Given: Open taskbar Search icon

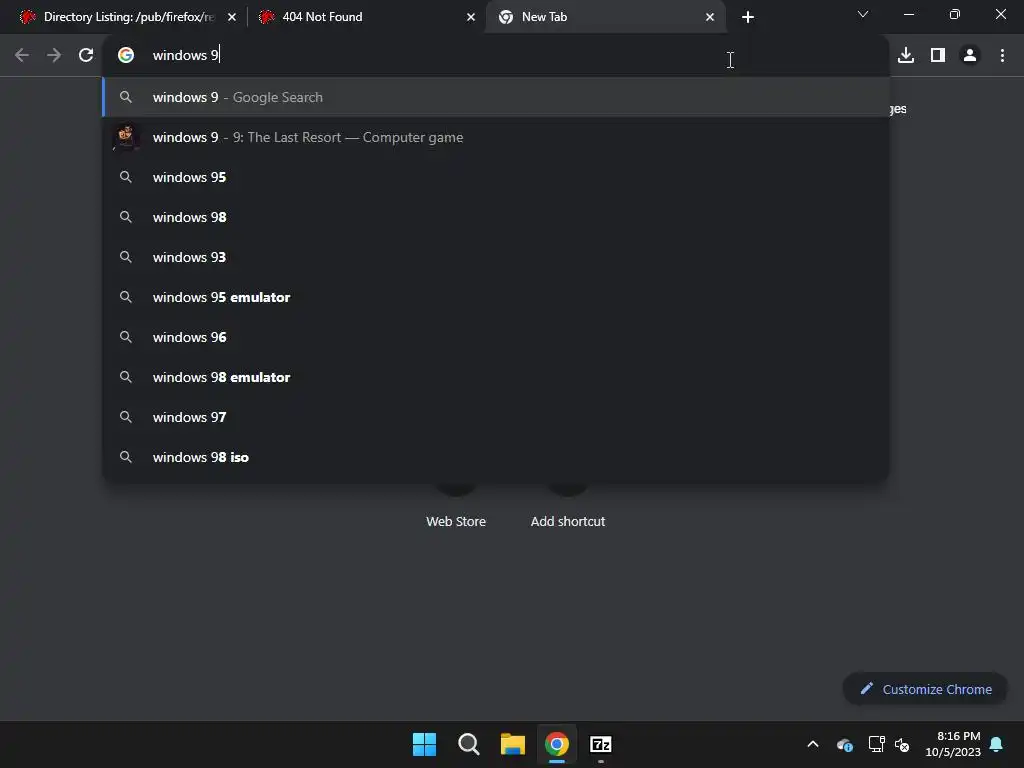Looking at the screenshot, I should 468,744.
